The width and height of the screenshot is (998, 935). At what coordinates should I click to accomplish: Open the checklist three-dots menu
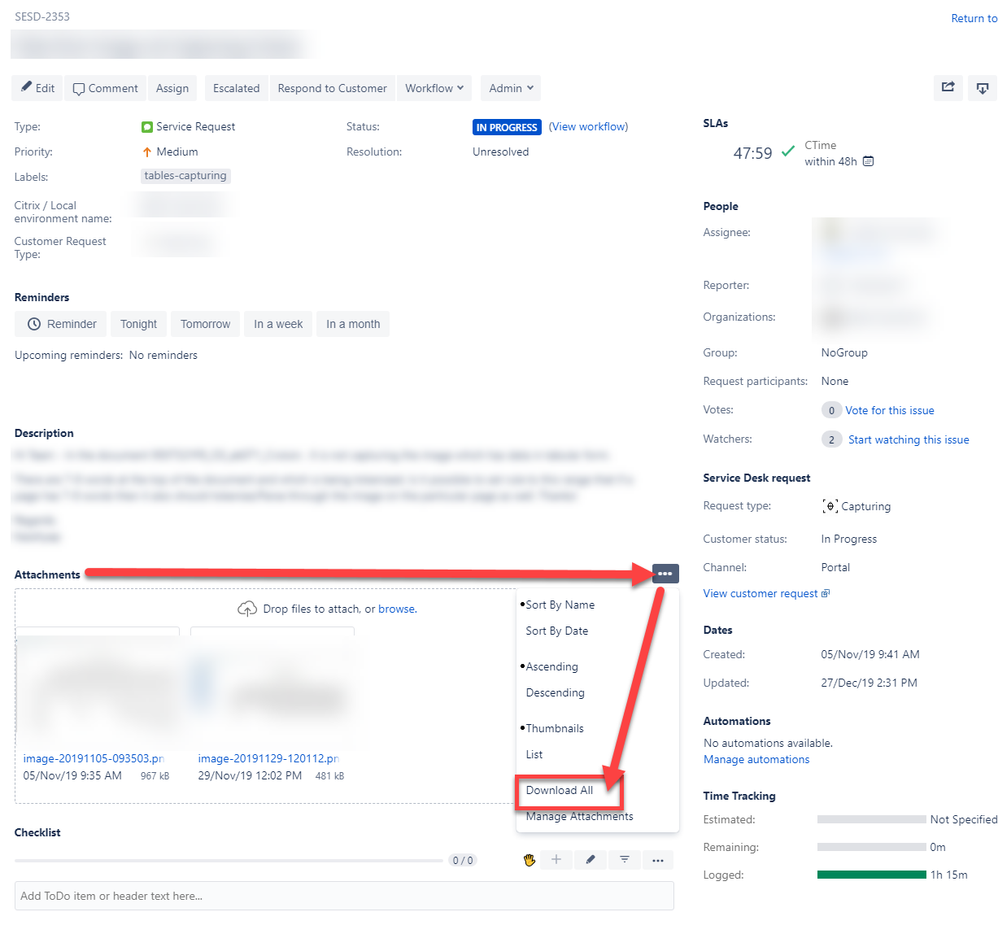coord(658,860)
